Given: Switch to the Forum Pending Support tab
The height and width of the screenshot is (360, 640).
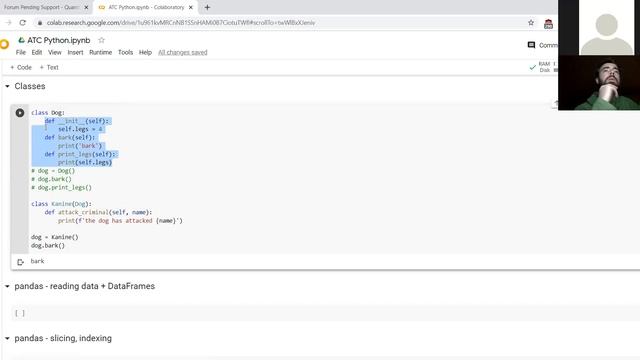Looking at the screenshot, I should tap(42, 7).
